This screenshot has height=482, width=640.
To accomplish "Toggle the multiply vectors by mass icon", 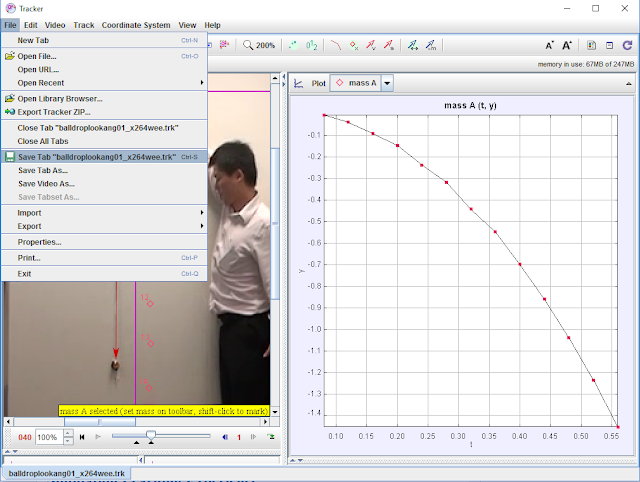I will coord(431,45).
